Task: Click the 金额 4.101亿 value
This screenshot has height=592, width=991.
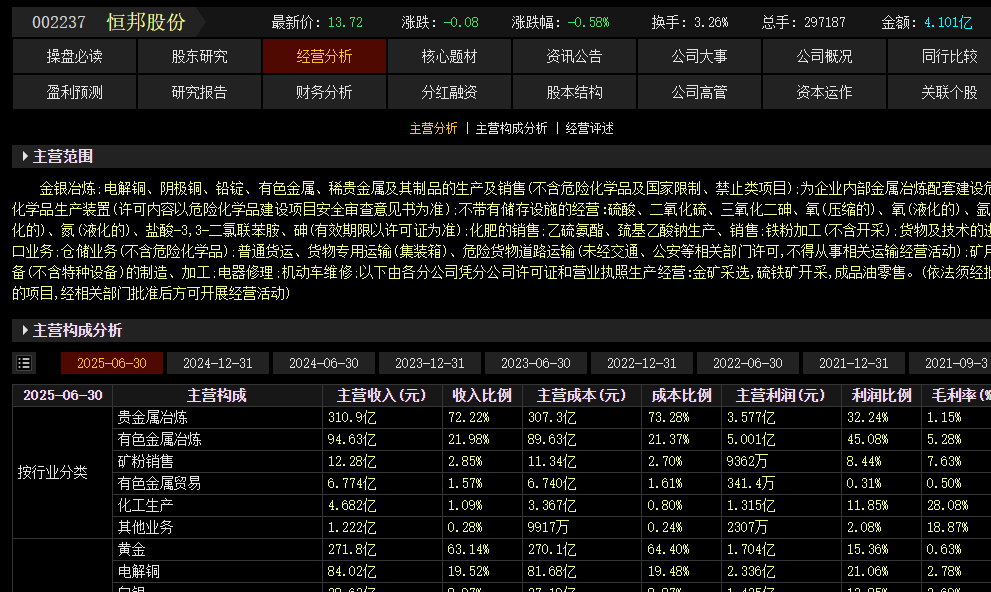Action: click(x=948, y=23)
